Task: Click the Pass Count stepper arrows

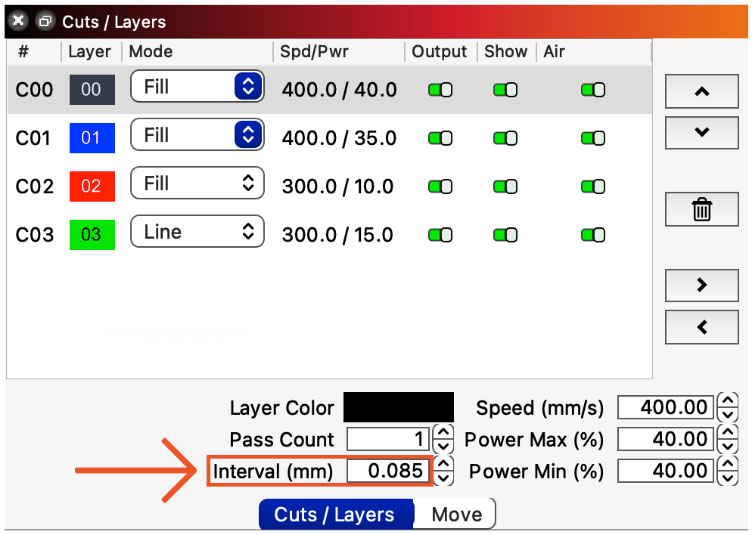Action: pyautogui.click(x=443, y=439)
